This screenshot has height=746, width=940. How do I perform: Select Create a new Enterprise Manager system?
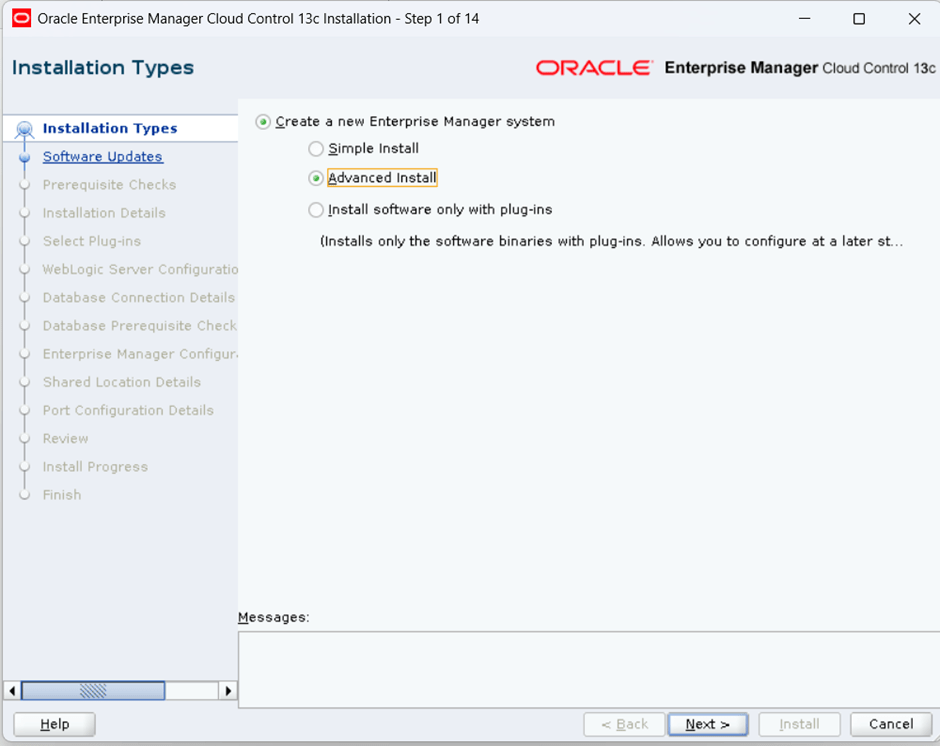263,122
